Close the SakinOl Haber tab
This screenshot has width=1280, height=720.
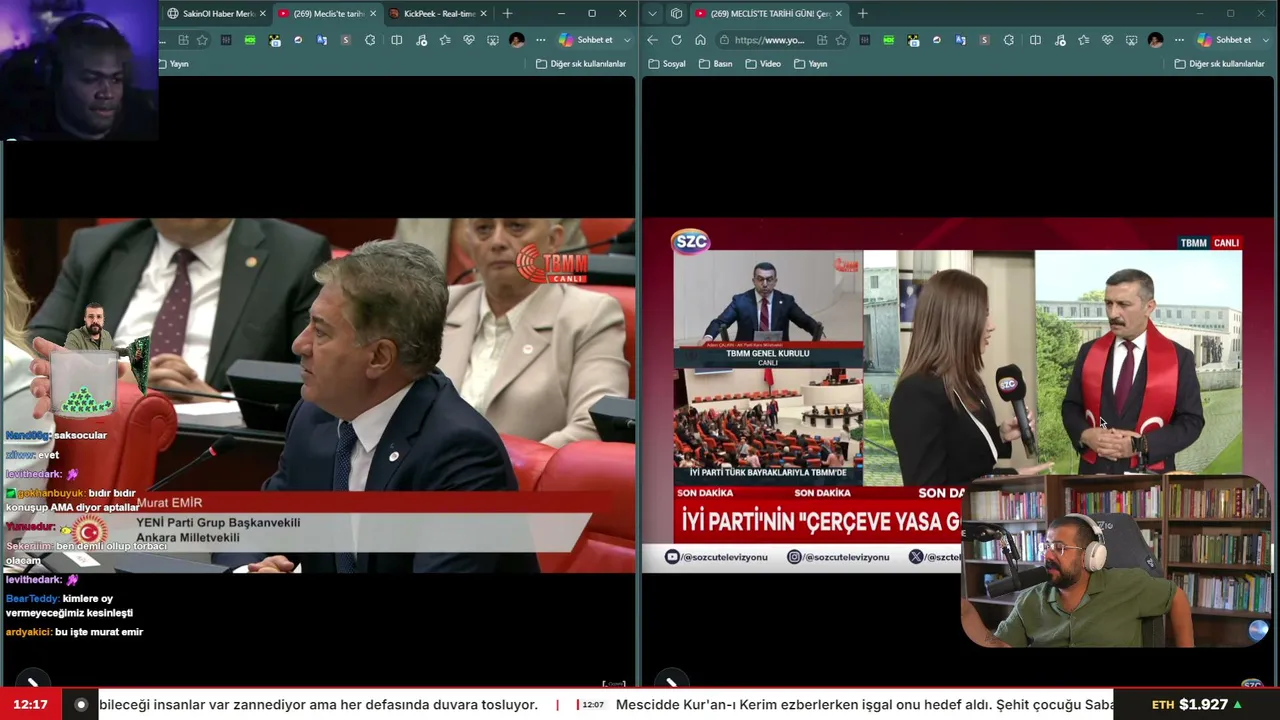click(264, 14)
